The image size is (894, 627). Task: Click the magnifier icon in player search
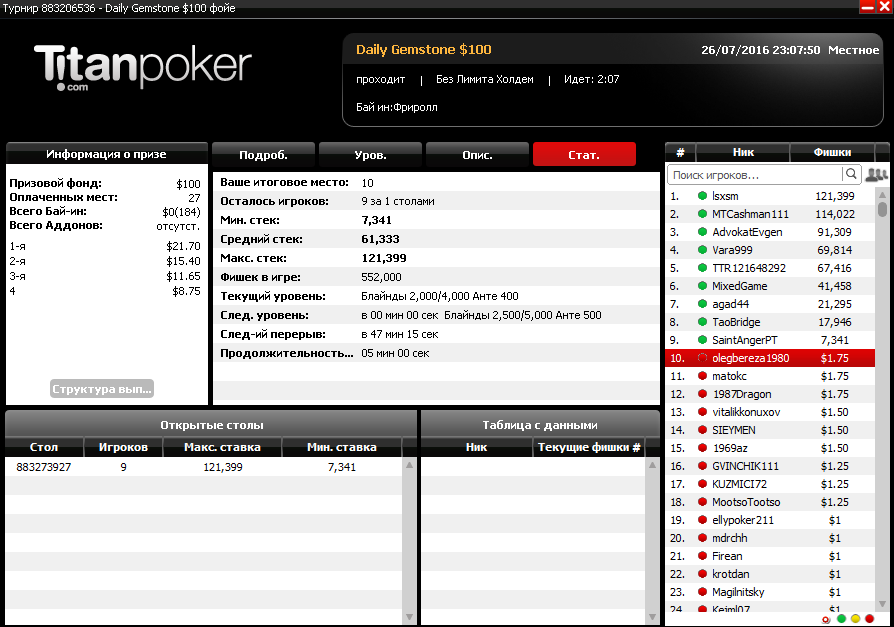[x=851, y=174]
